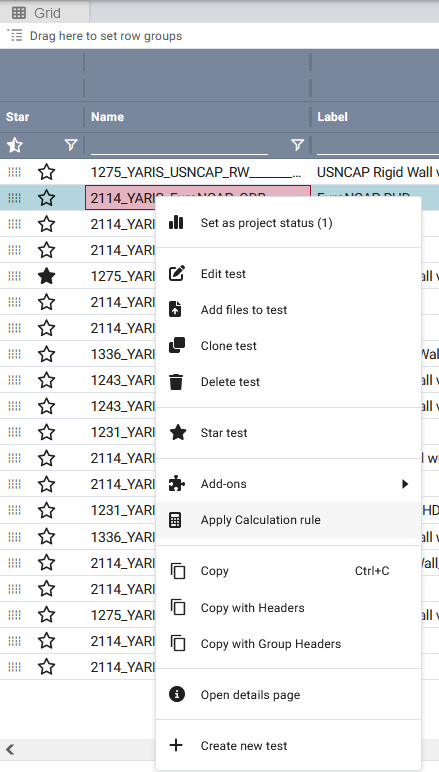The height and width of the screenshot is (772, 439).
Task: Toggle the starred-only filter in Star column
Action: click(15, 145)
